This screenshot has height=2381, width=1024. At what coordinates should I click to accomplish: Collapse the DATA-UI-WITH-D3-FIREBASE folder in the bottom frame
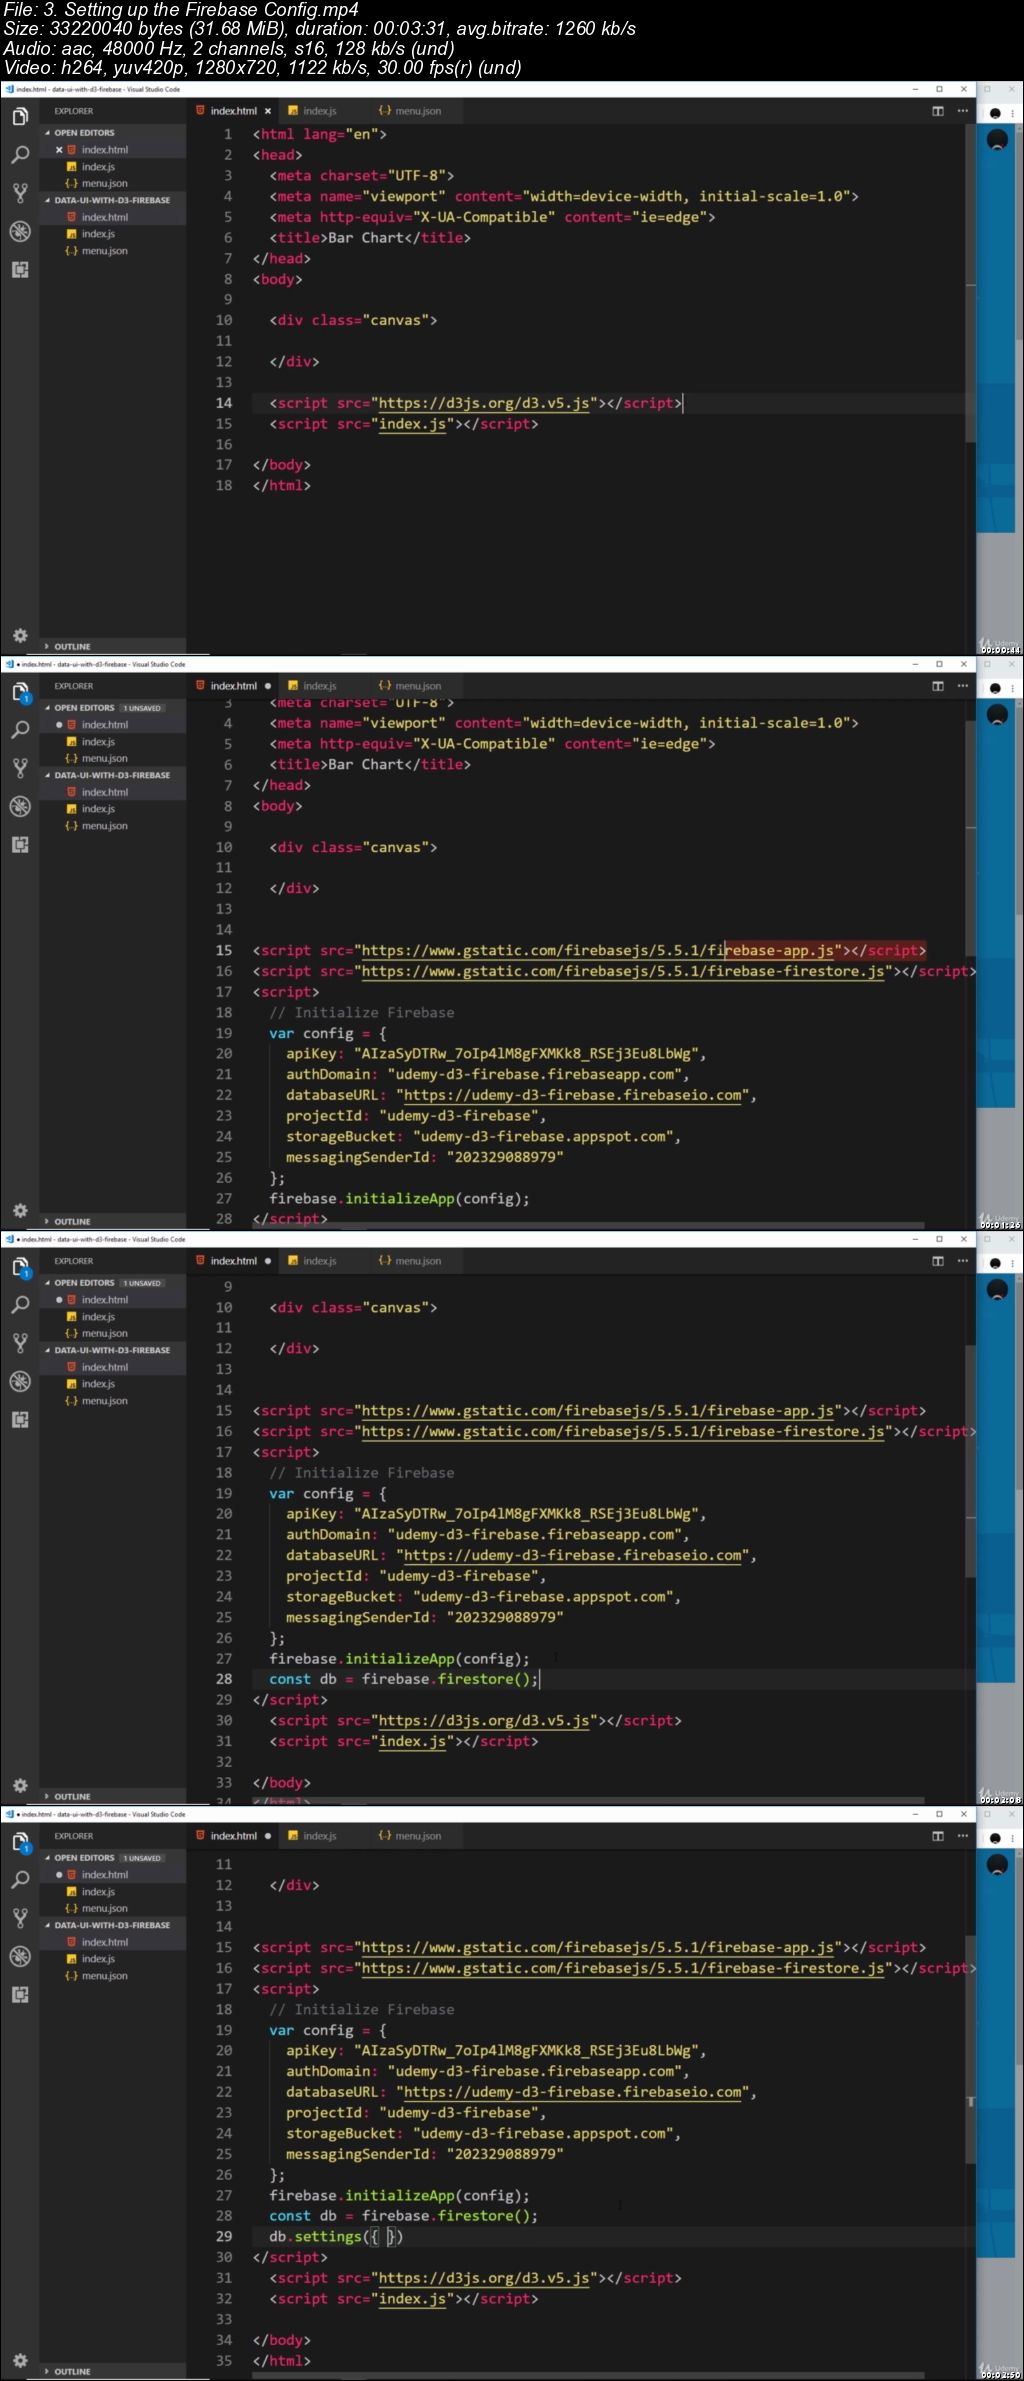tap(112, 1925)
